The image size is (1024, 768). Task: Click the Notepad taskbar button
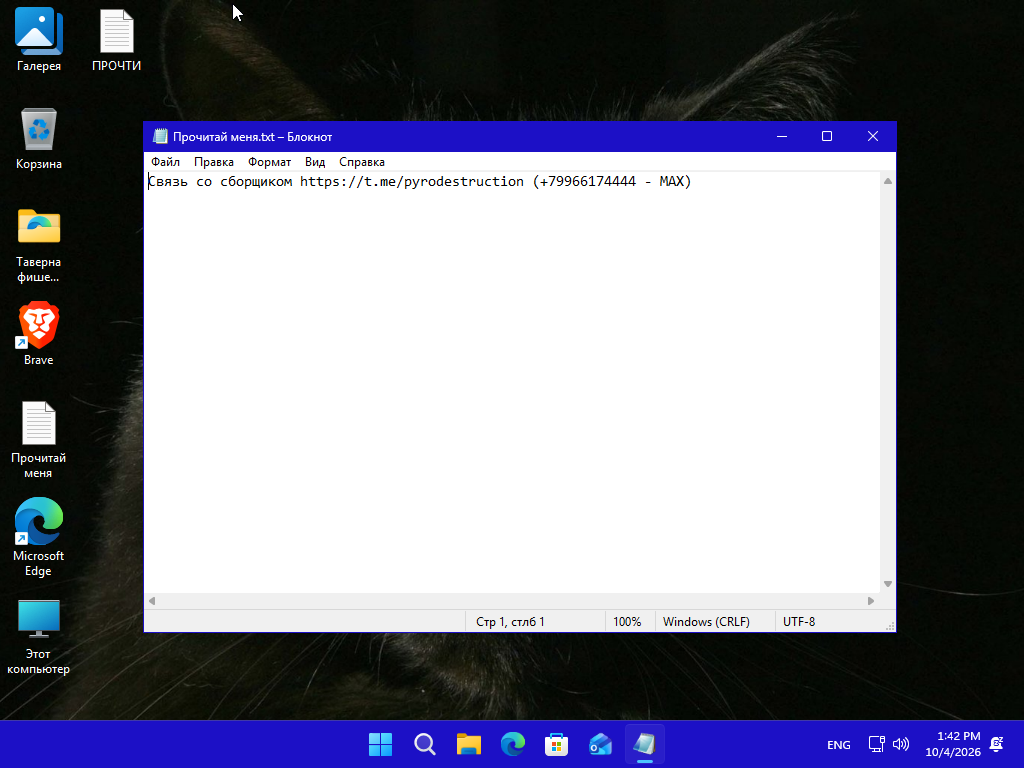[645, 744]
